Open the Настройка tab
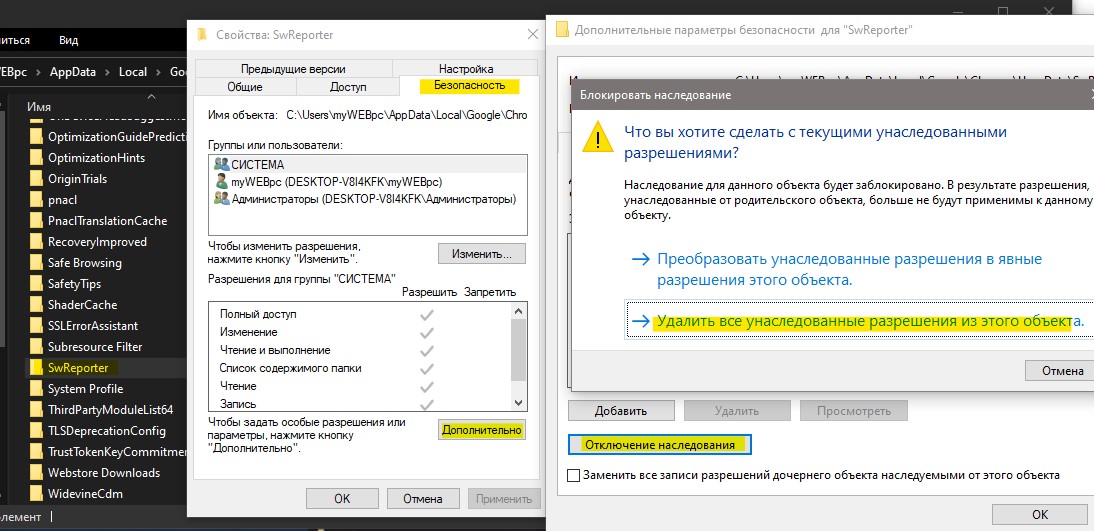 tap(465, 68)
